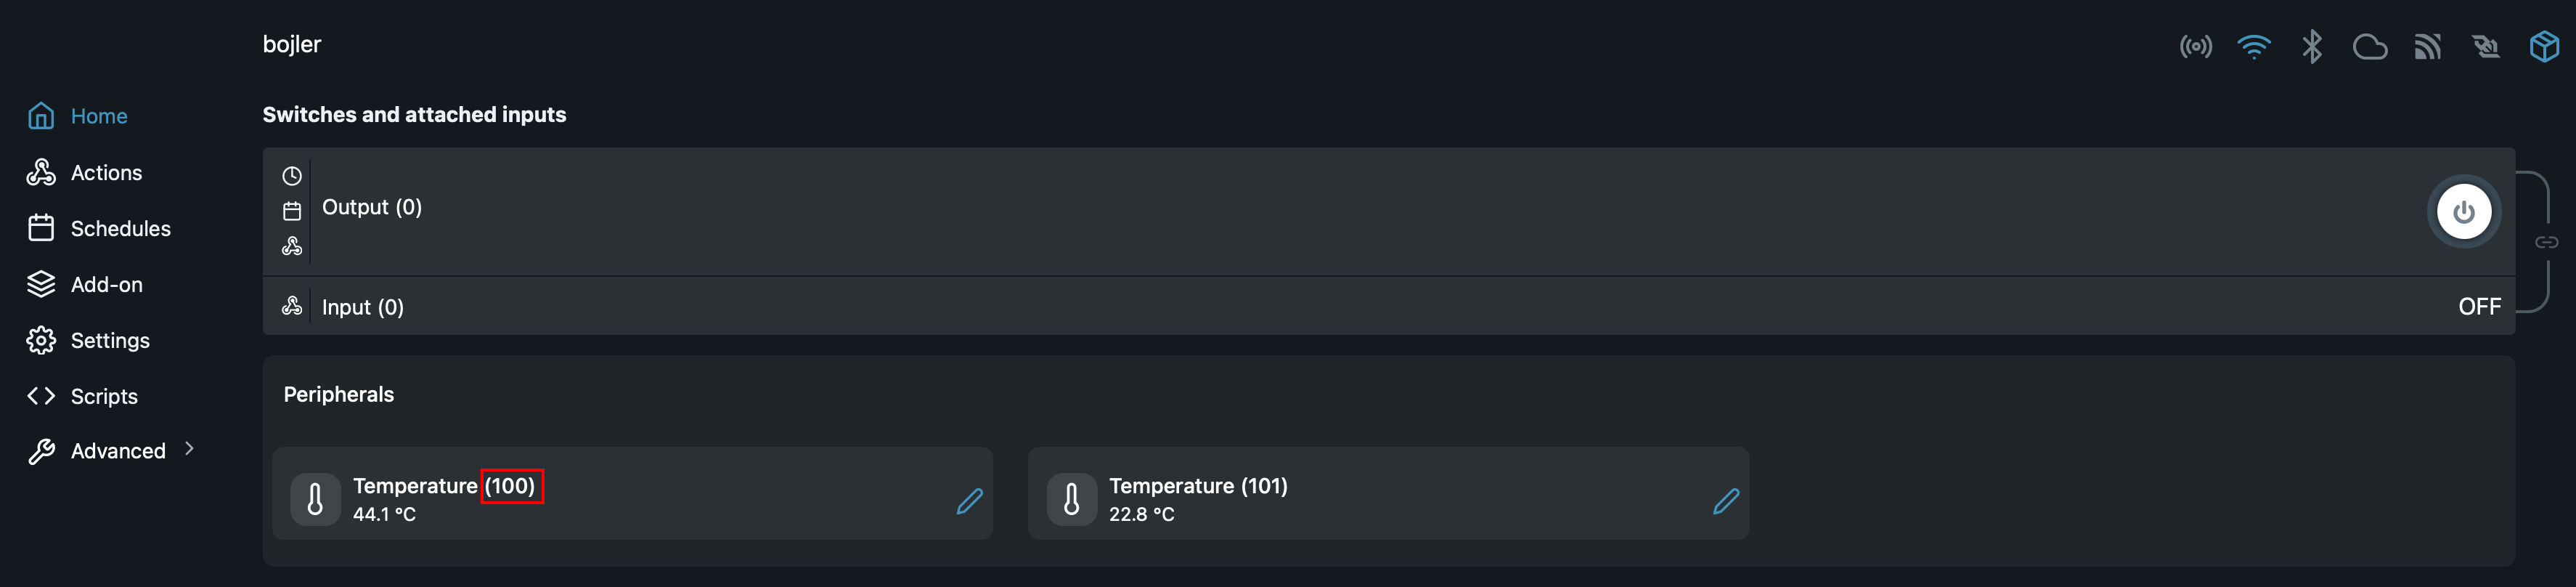
Task: Click the access point status icon
Action: [x=2195, y=47]
